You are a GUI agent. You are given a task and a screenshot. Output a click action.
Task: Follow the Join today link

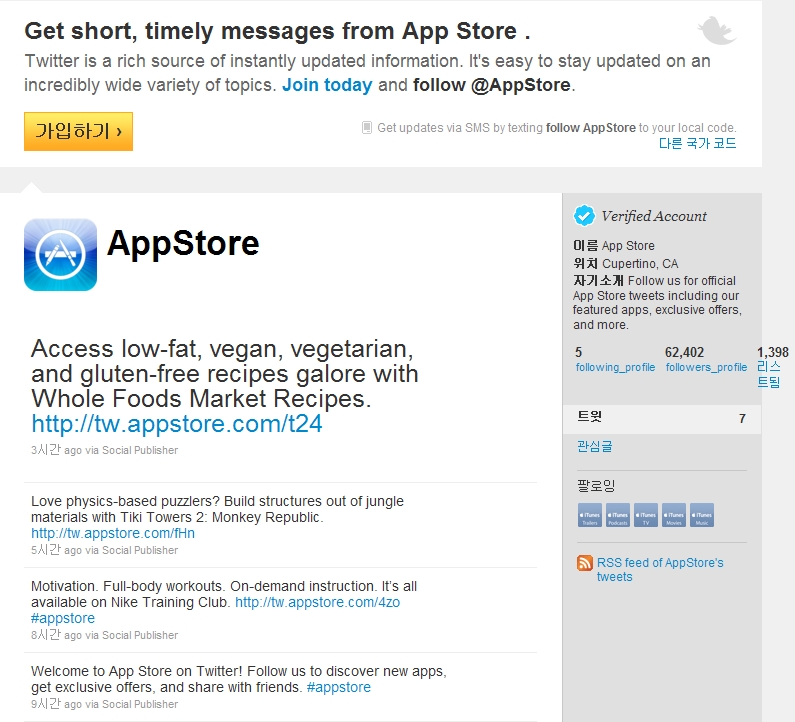point(327,85)
